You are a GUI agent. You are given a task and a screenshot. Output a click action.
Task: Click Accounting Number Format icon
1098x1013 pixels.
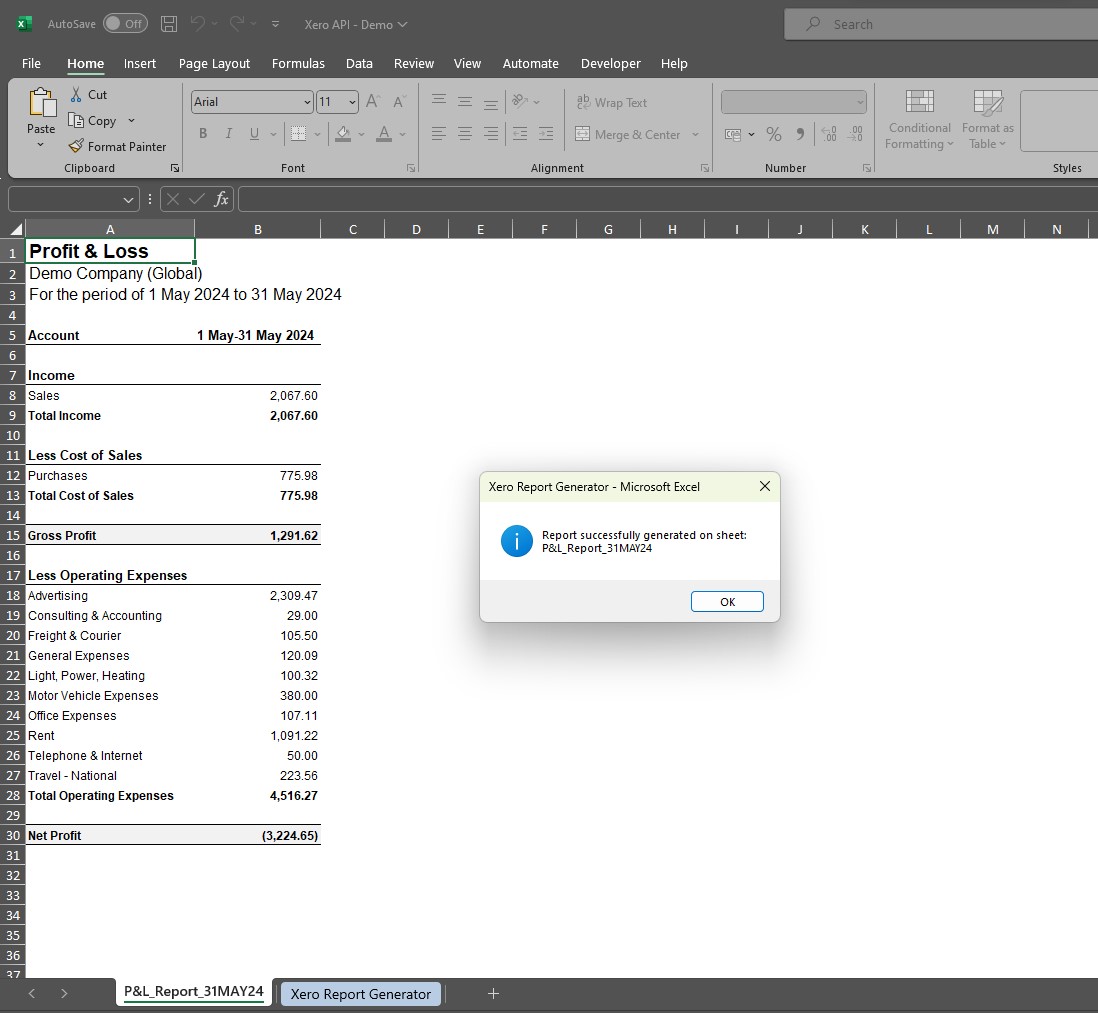(732, 134)
